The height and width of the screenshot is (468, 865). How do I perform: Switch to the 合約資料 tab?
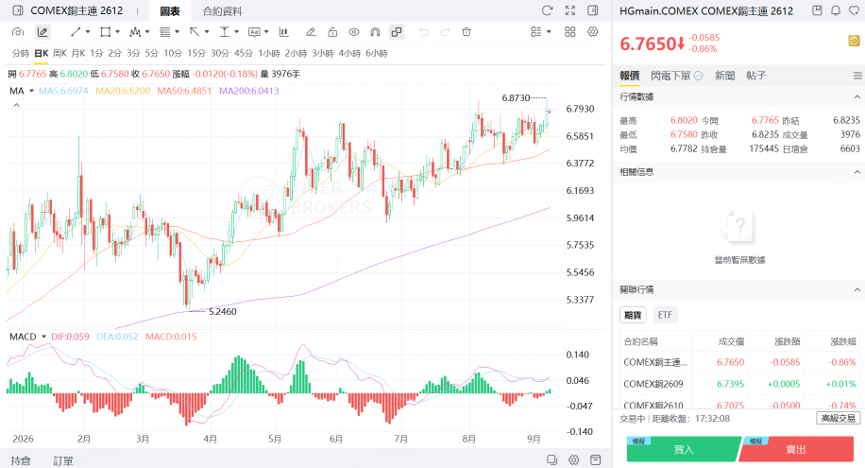(x=222, y=11)
